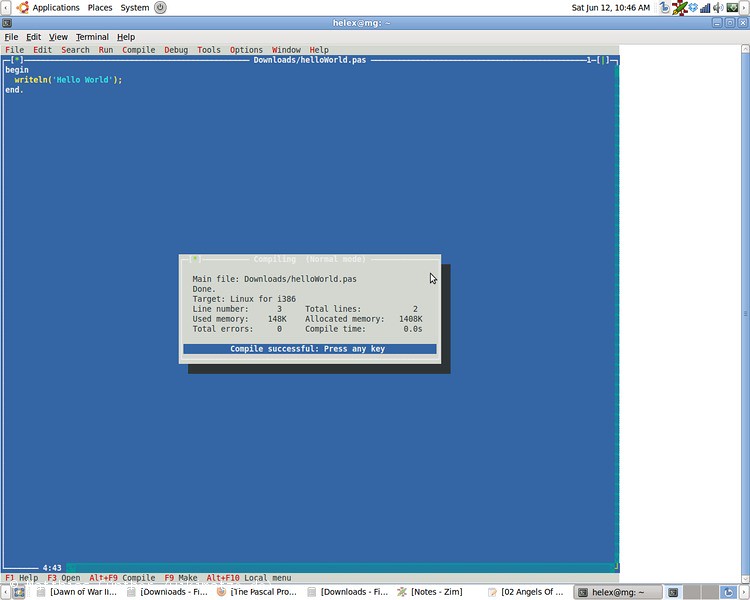Click Alt+F10 Local menu in the status line
The image size is (750, 600).
tap(249, 578)
